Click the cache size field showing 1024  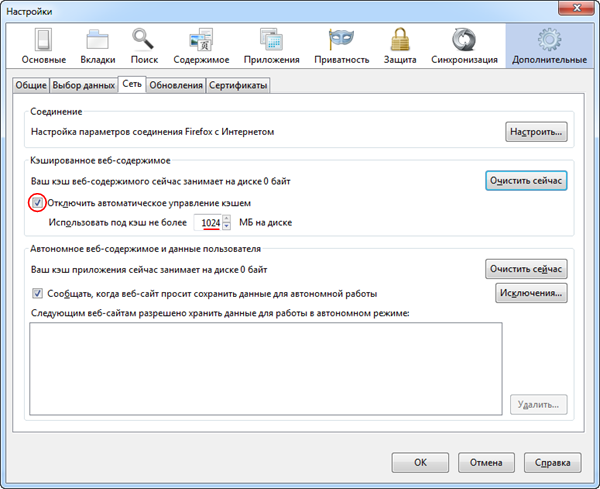(208, 223)
